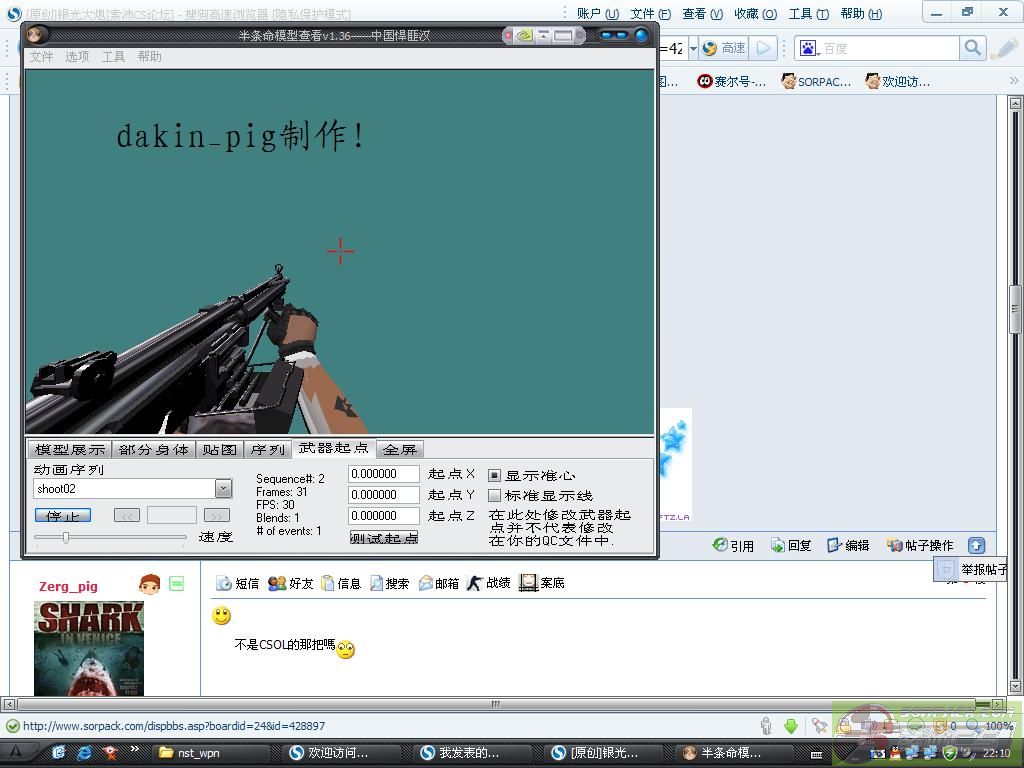Viewport: 1024px width, 768px height.
Task: Click the 回复 reply icon
Action: tap(777, 545)
